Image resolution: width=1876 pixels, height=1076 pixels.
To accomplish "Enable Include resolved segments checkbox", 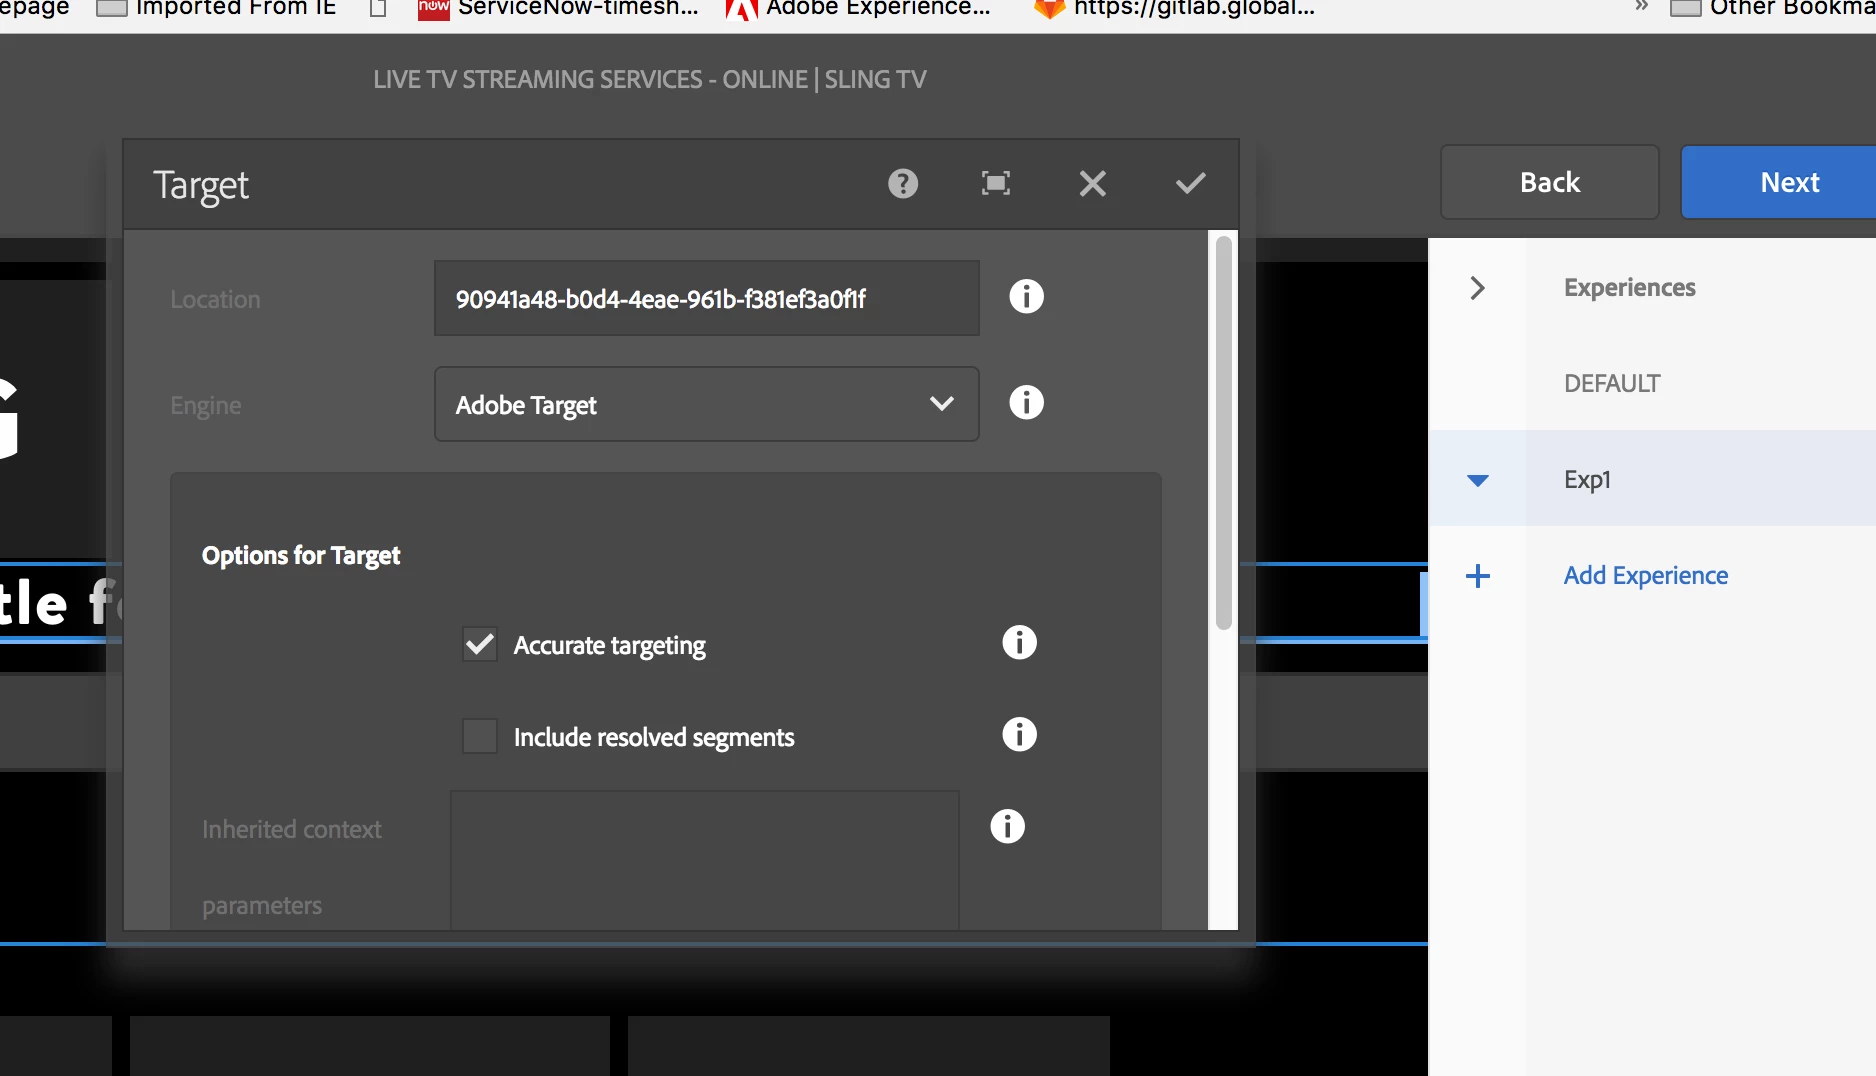I will pyautogui.click(x=480, y=736).
